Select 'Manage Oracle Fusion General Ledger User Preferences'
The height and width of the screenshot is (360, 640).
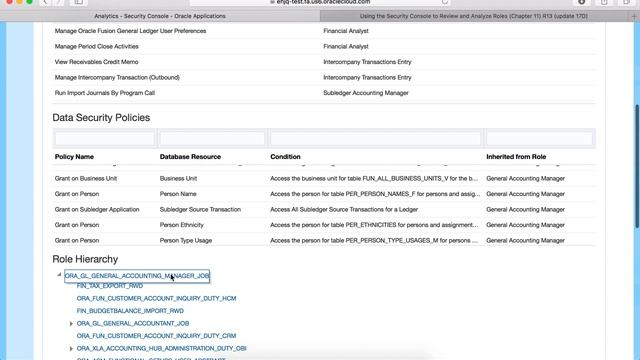coord(130,31)
